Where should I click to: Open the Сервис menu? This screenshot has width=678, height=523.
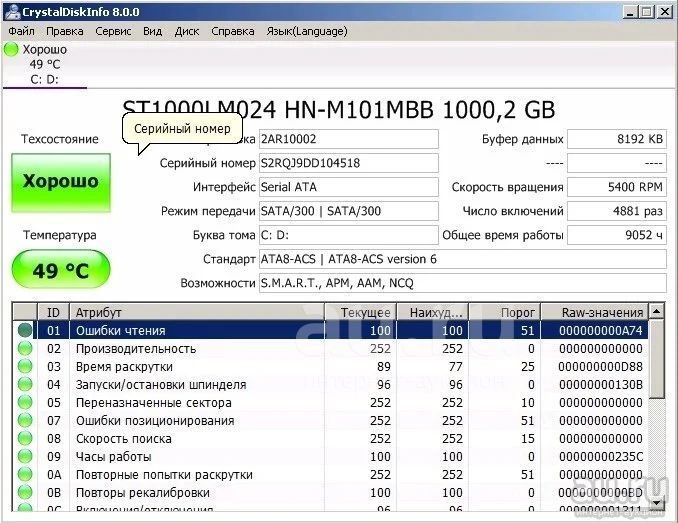(x=113, y=31)
